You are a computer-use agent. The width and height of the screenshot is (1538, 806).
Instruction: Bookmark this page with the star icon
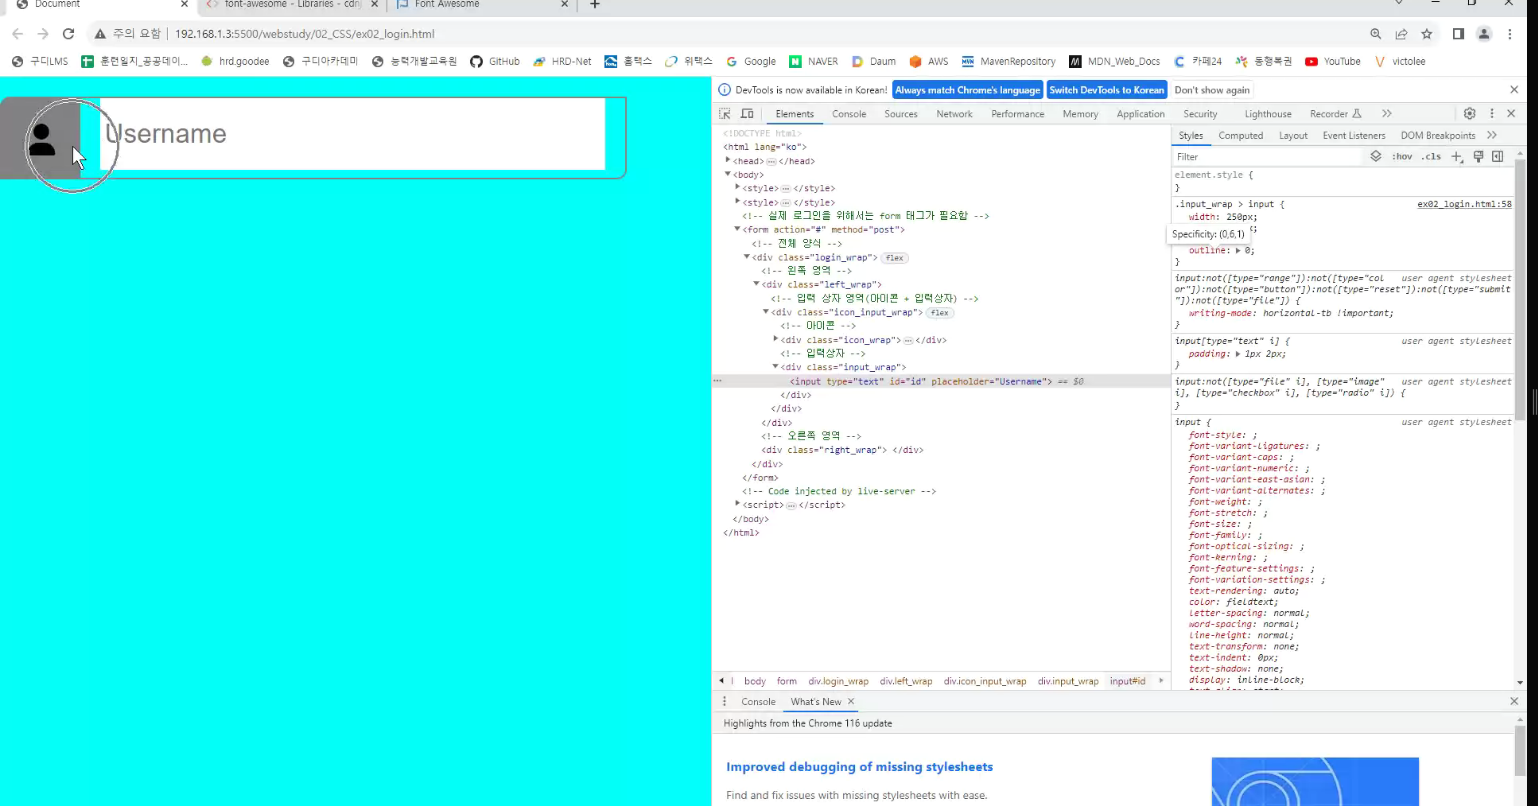pyautogui.click(x=1427, y=34)
